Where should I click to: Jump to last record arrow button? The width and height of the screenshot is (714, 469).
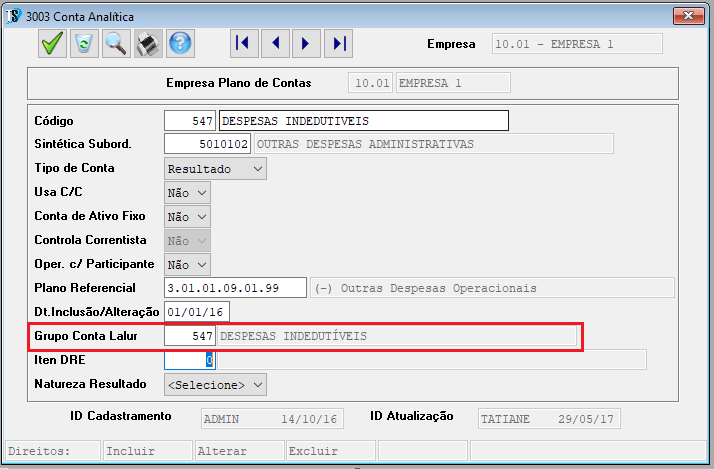click(x=338, y=44)
